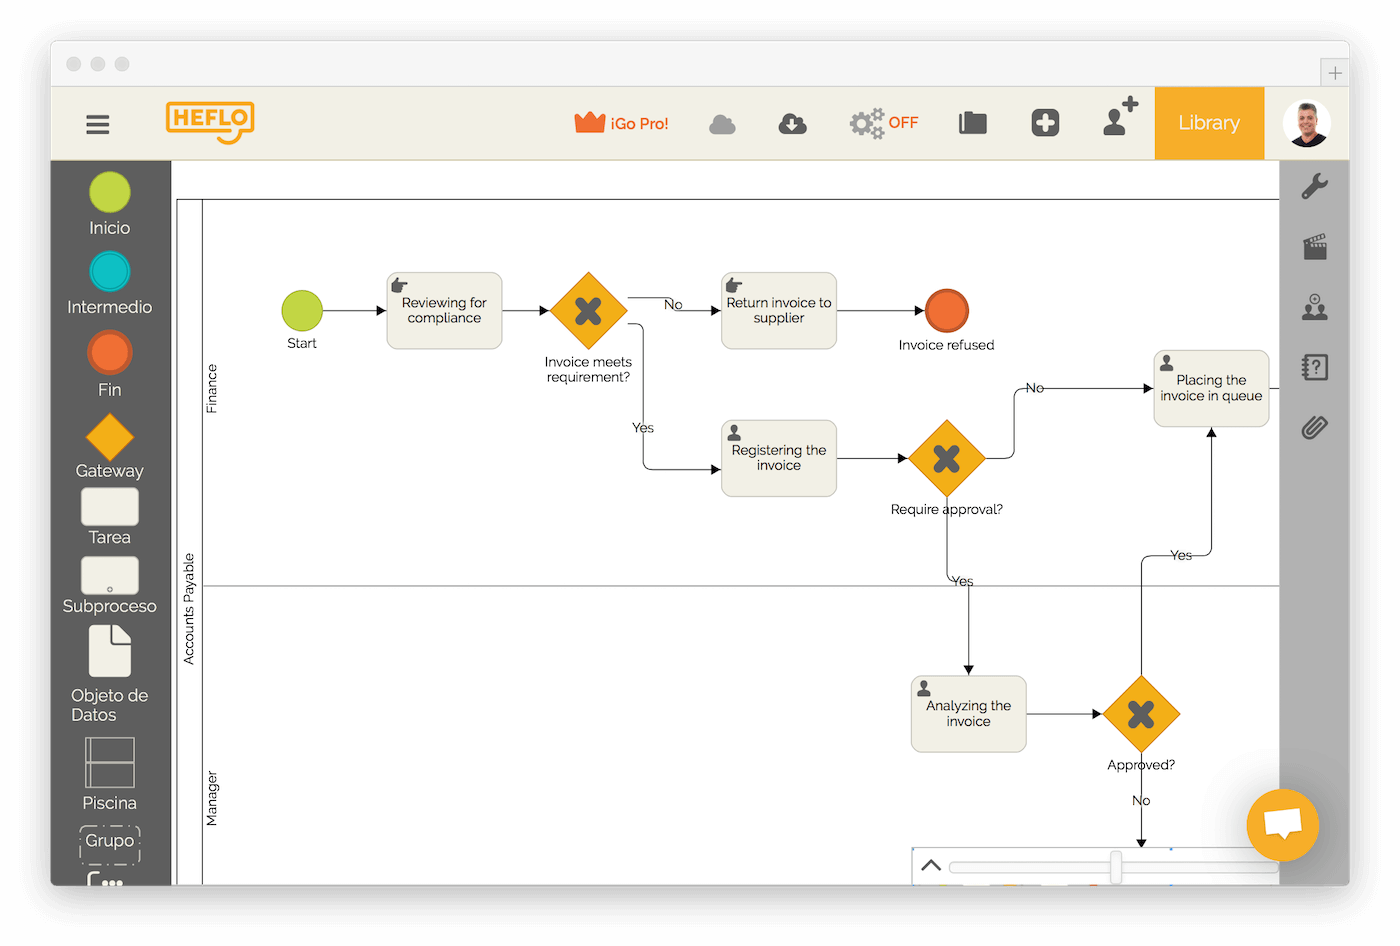Click the add new plus icon
The height and width of the screenshot is (946, 1400).
click(1045, 123)
